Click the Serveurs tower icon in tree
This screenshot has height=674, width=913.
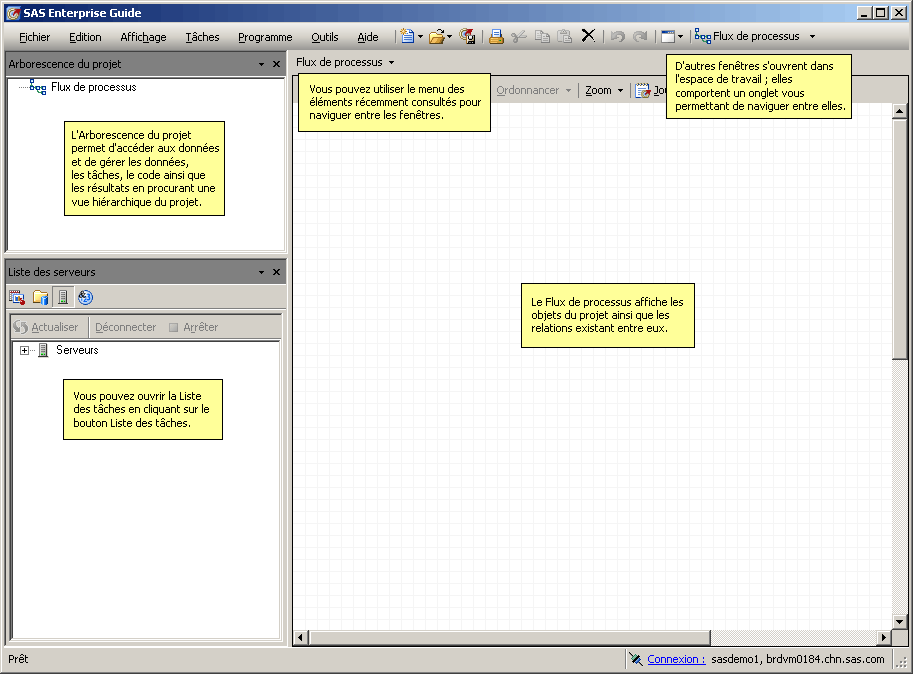click(43, 350)
